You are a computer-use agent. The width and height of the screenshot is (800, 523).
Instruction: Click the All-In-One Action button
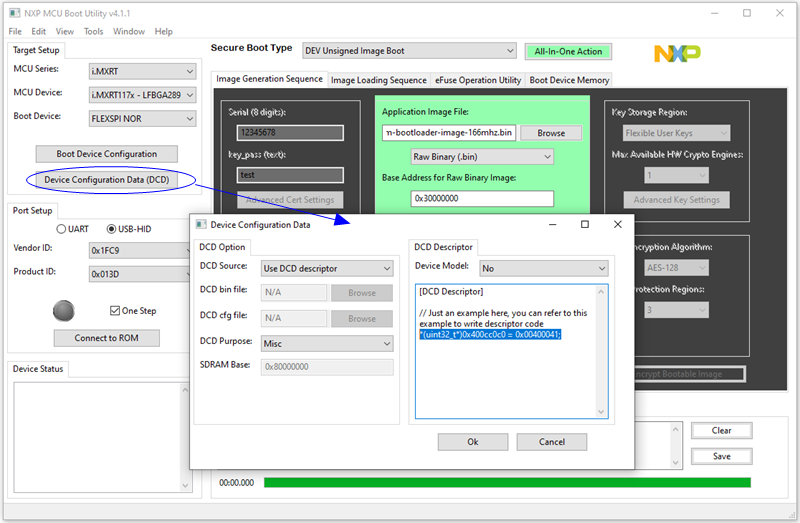(x=568, y=52)
